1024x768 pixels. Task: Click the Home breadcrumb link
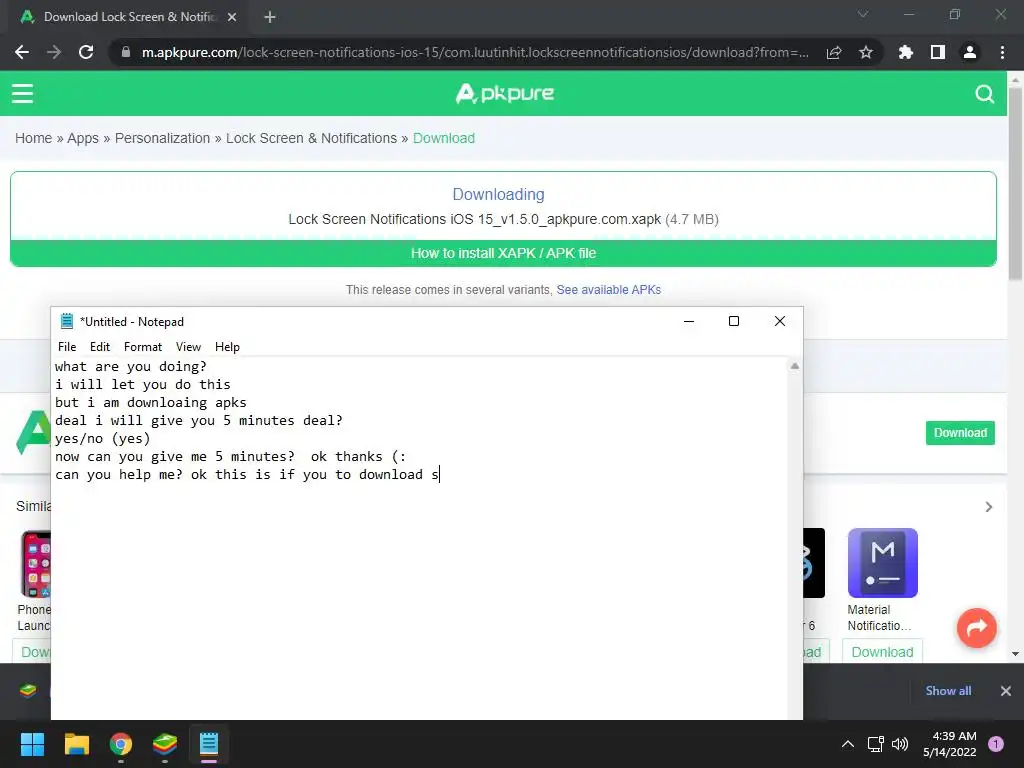click(33, 138)
